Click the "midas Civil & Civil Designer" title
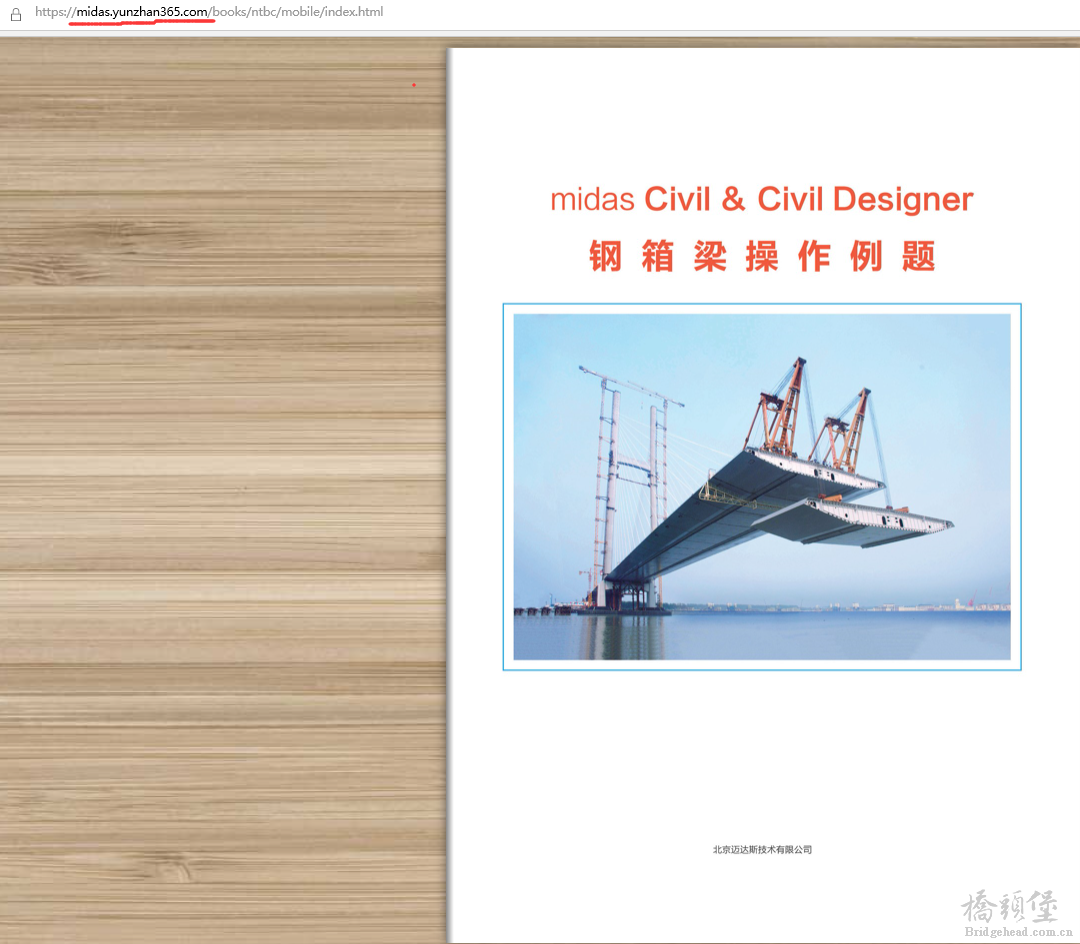This screenshot has height=944, width=1080. 762,199
